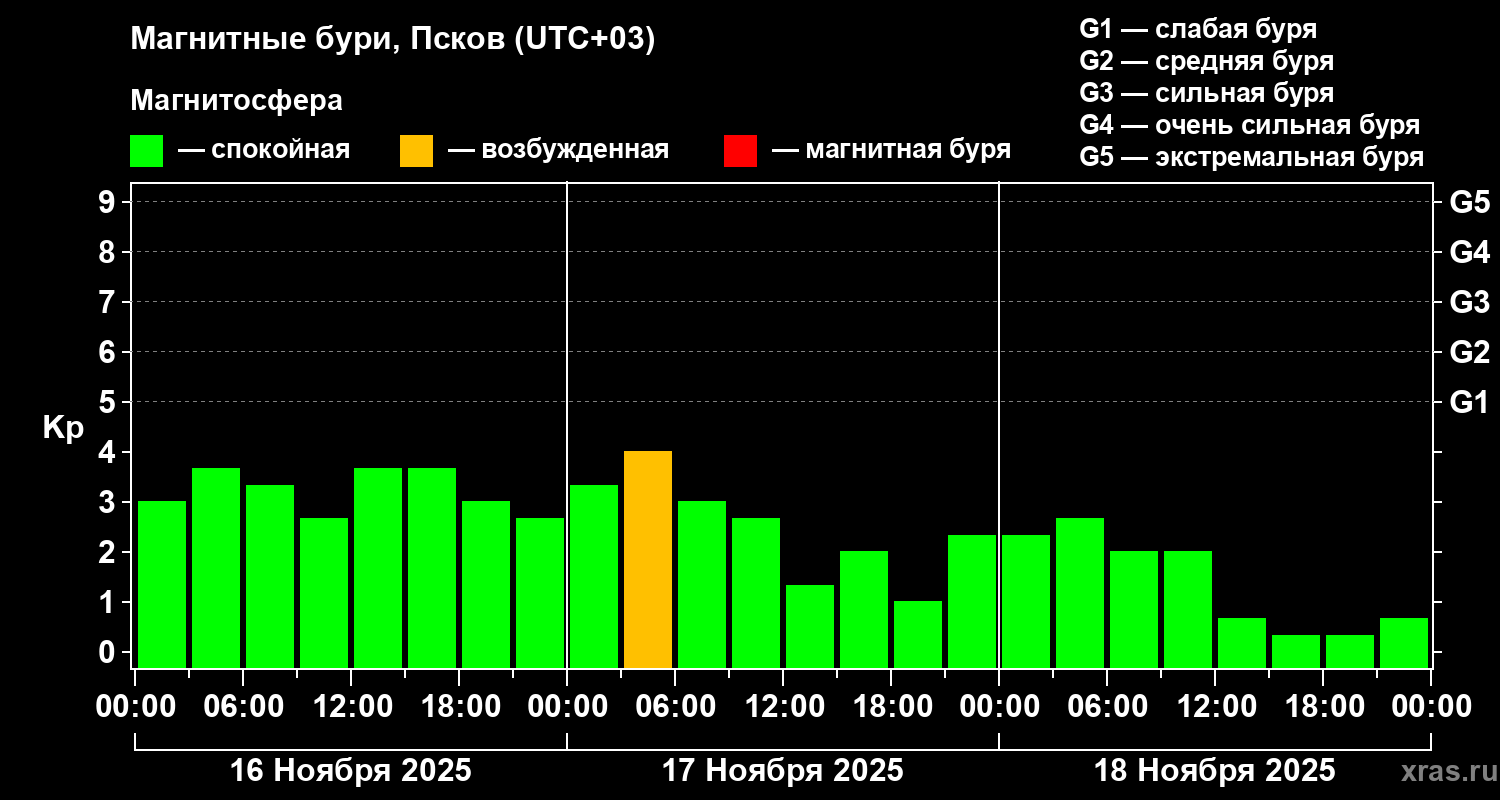Click the 'G4' label on the right axis
Screen dimensions: 1500x800
tap(1469, 252)
